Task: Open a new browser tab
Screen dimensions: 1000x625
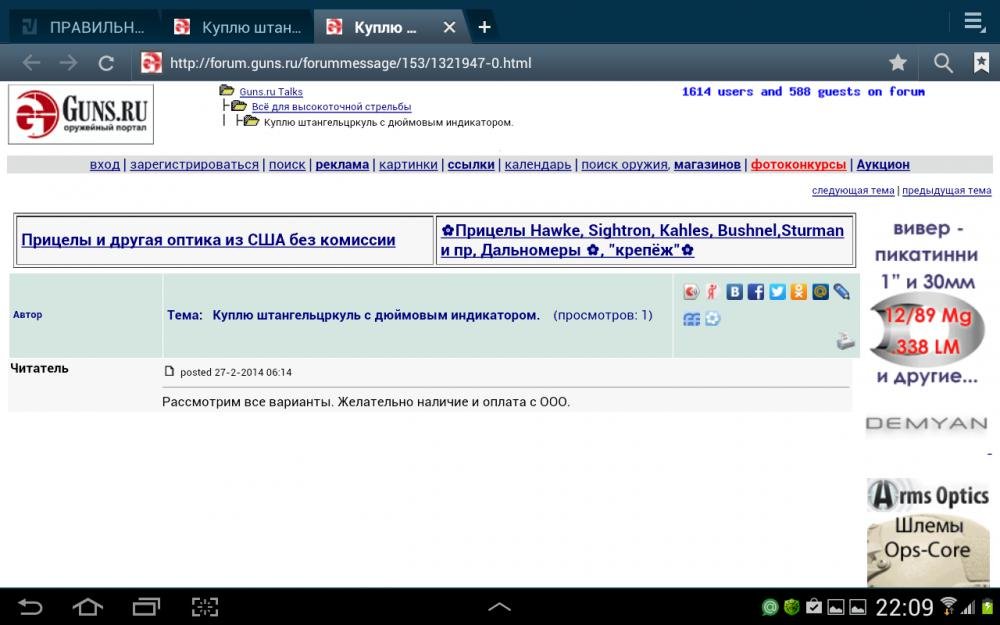Action: 483,26
